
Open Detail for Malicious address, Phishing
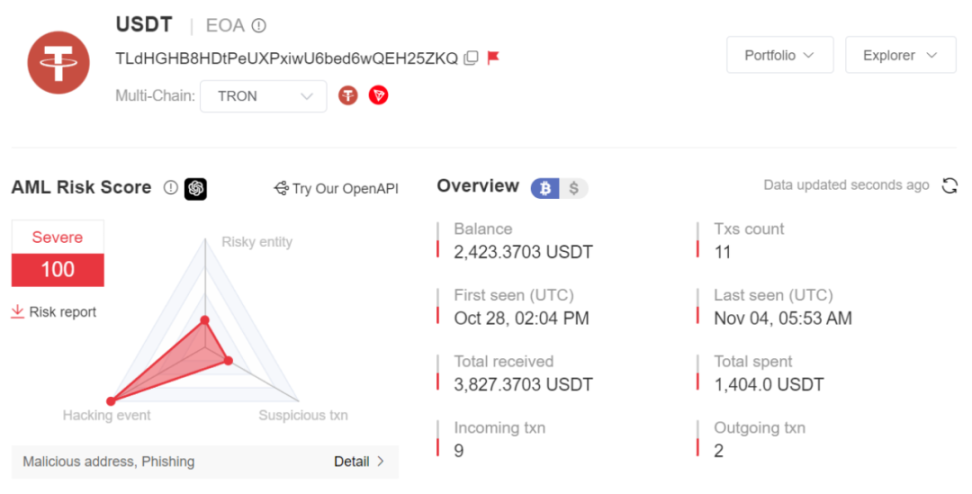359,462
